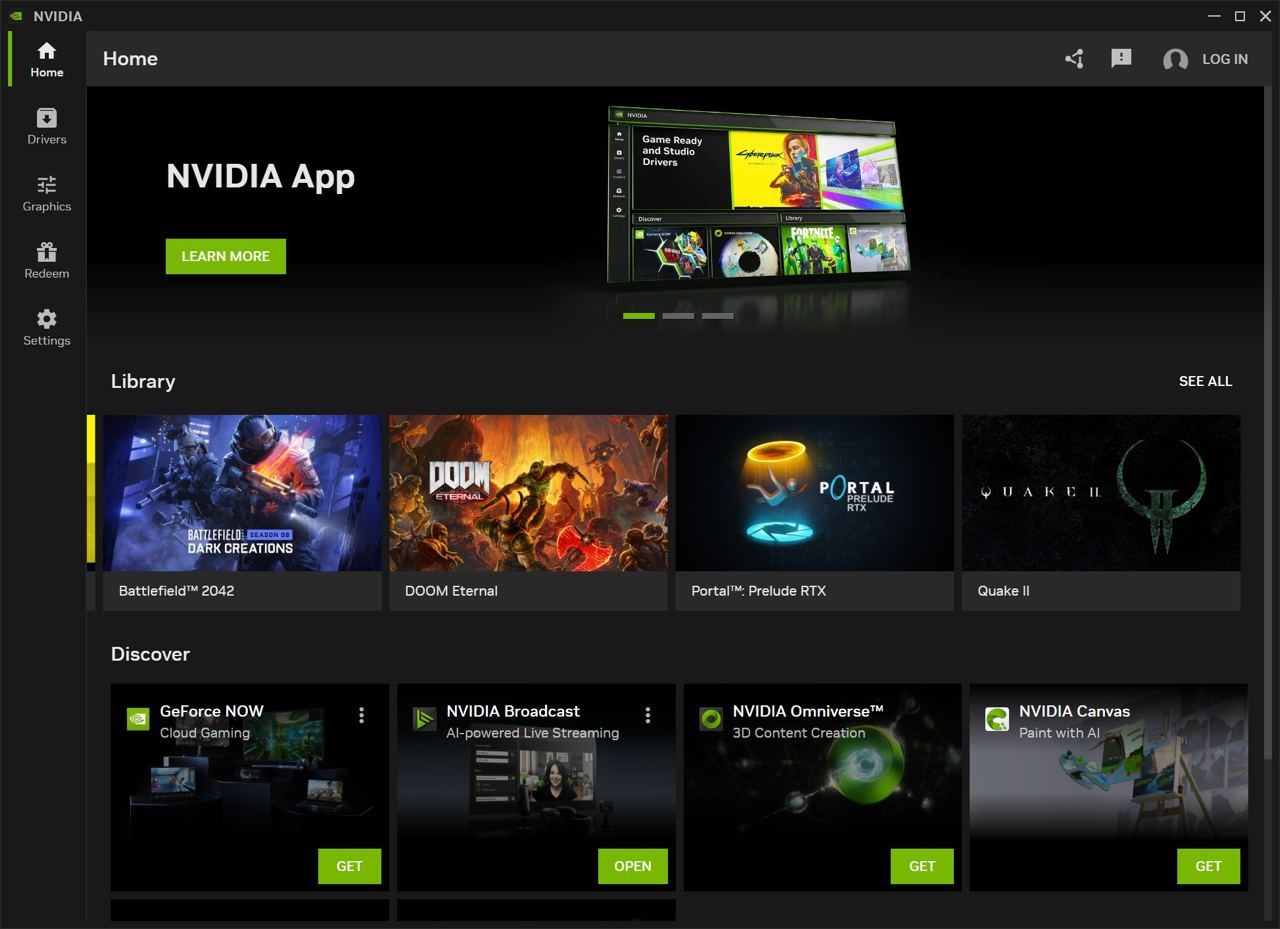This screenshot has height=929, width=1280.
Task: Open the Redeem gift page
Action: [x=46, y=260]
